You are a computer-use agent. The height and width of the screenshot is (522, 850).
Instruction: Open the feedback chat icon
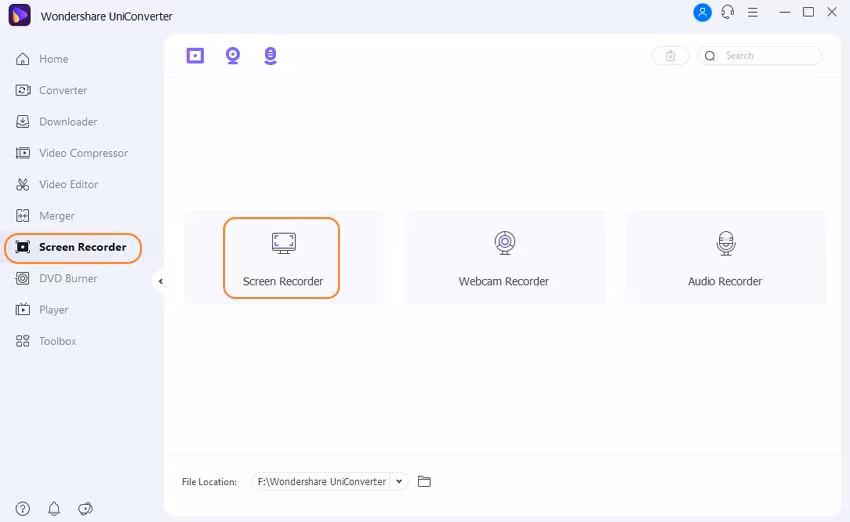point(85,508)
